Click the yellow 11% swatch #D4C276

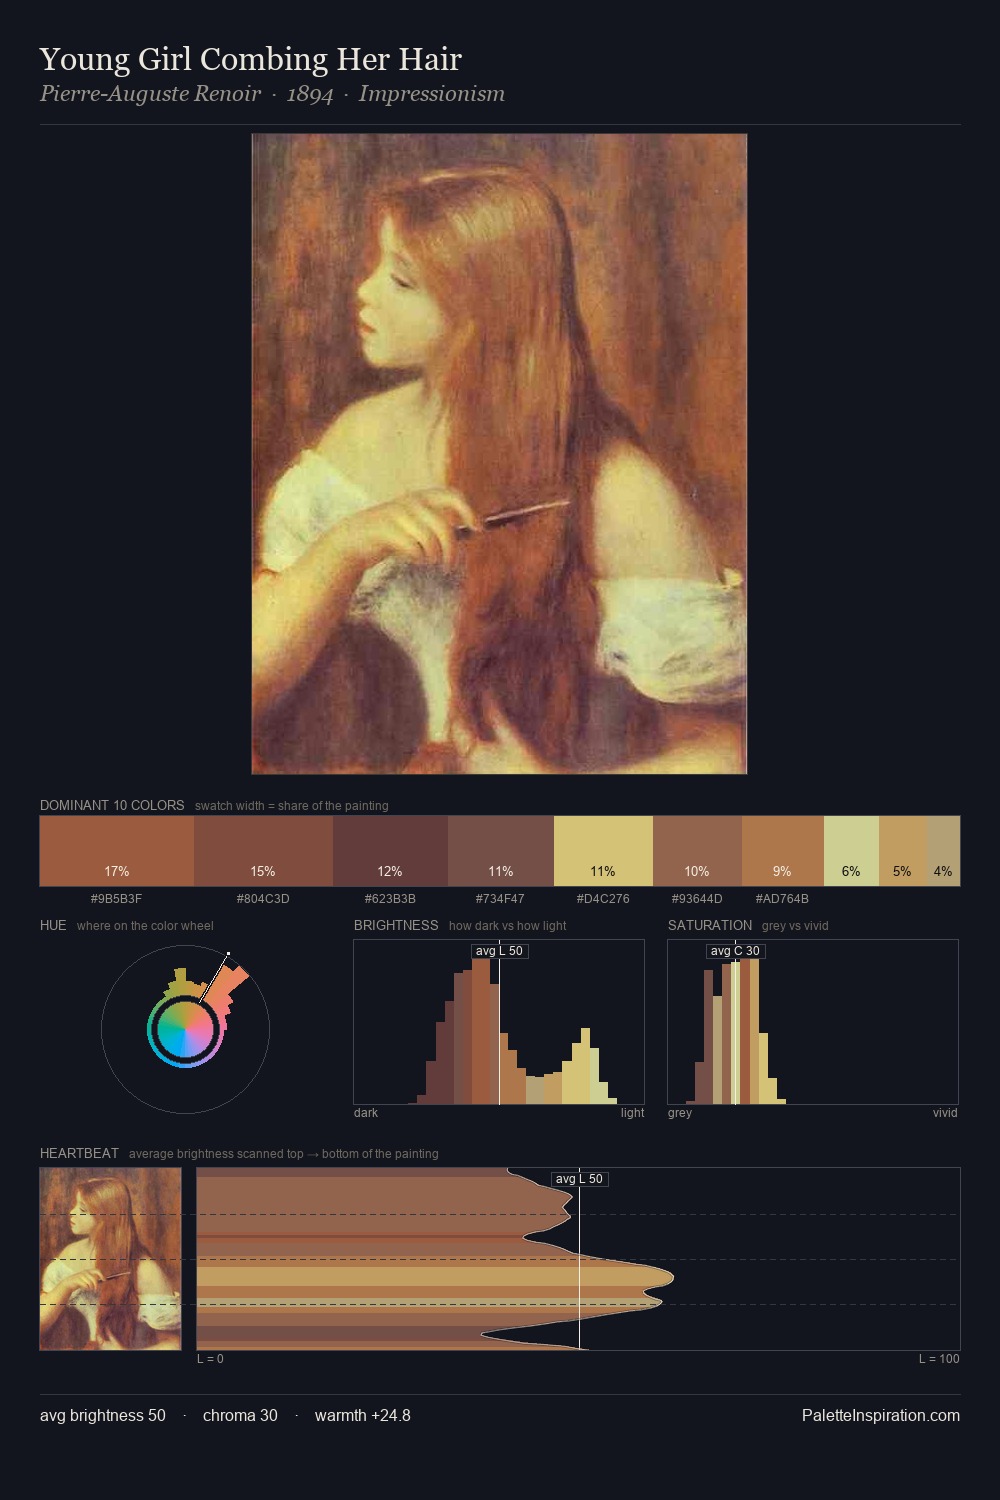pyautogui.click(x=603, y=851)
